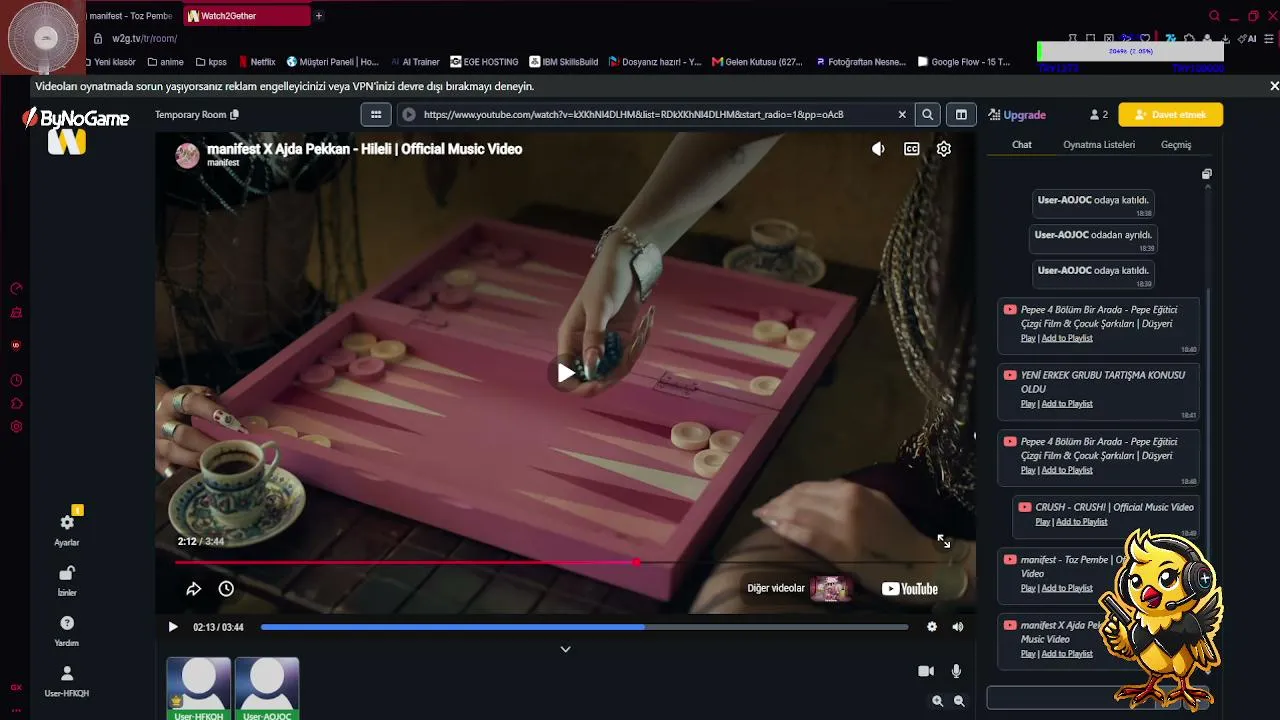
Task: Select the User-AOJOC participant tile
Action: point(267,688)
